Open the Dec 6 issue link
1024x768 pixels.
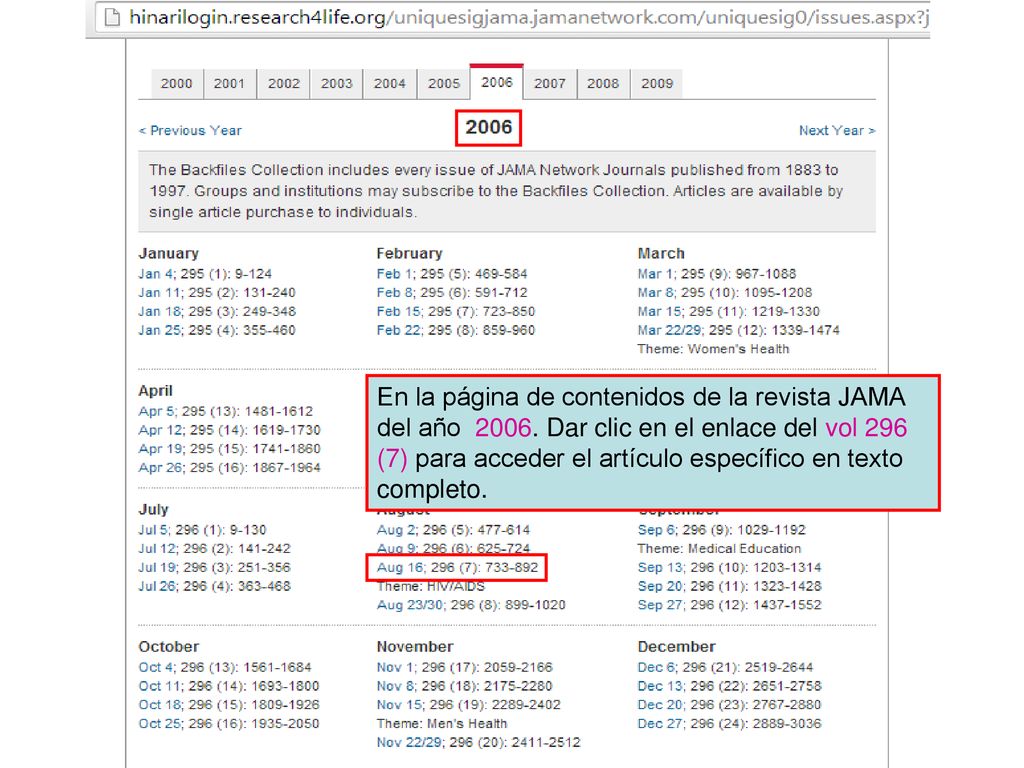(x=657, y=668)
